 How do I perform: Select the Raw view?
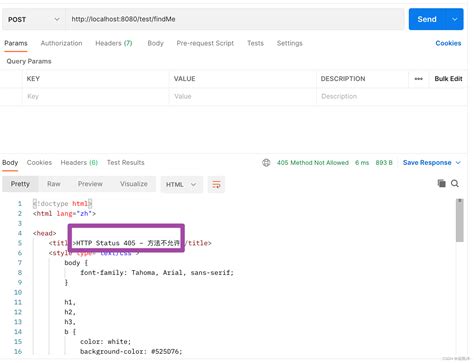click(x=54, y=184)
